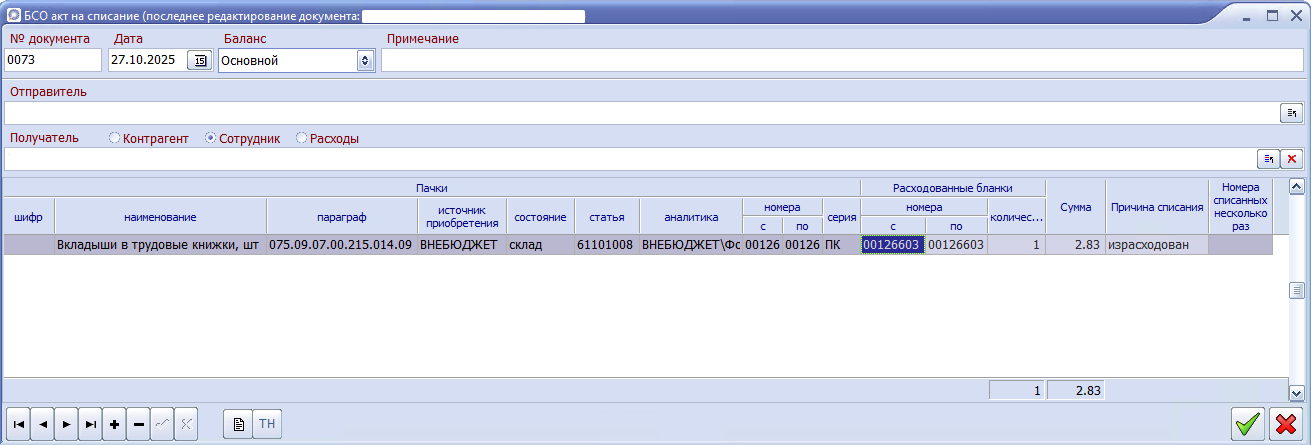Screen dimensions: 1311x445
Task: Jump to the last record
Action: click(90, 425)
